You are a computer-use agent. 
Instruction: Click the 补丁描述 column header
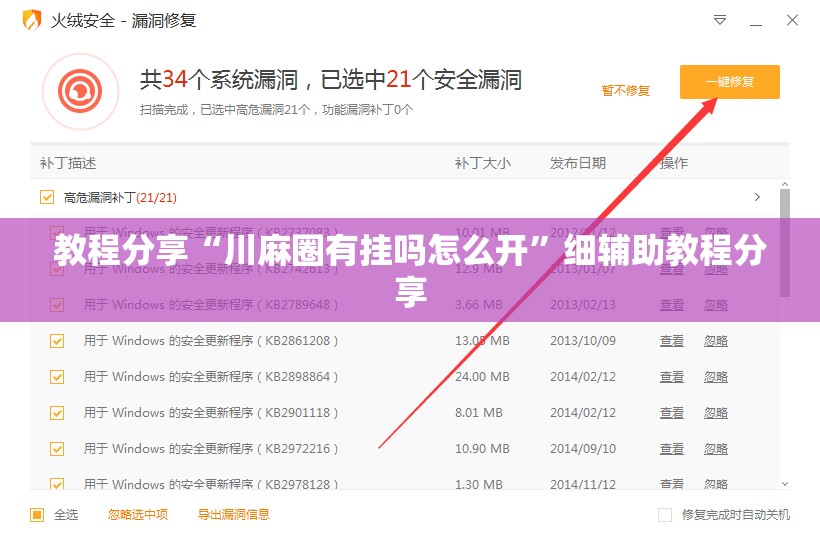point(68,163)
